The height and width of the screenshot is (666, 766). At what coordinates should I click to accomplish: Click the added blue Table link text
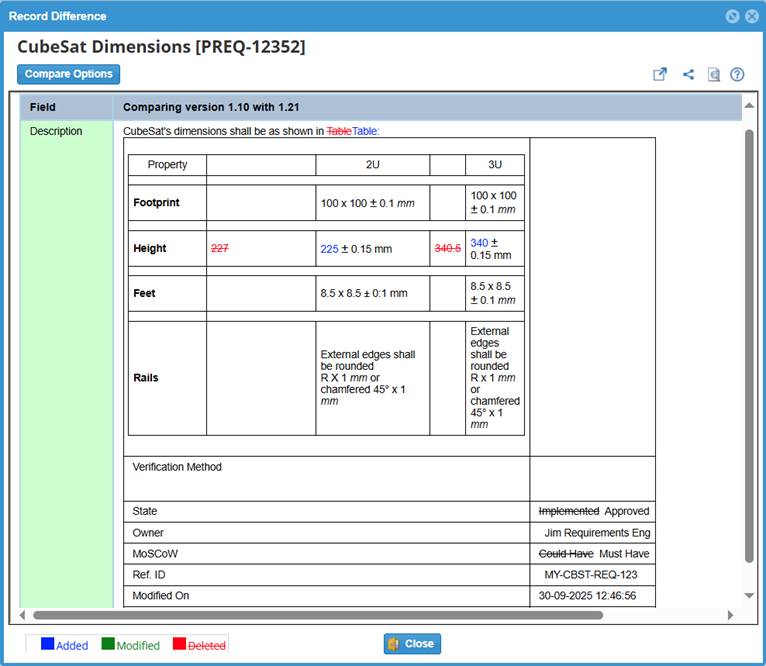coord(365,130)
